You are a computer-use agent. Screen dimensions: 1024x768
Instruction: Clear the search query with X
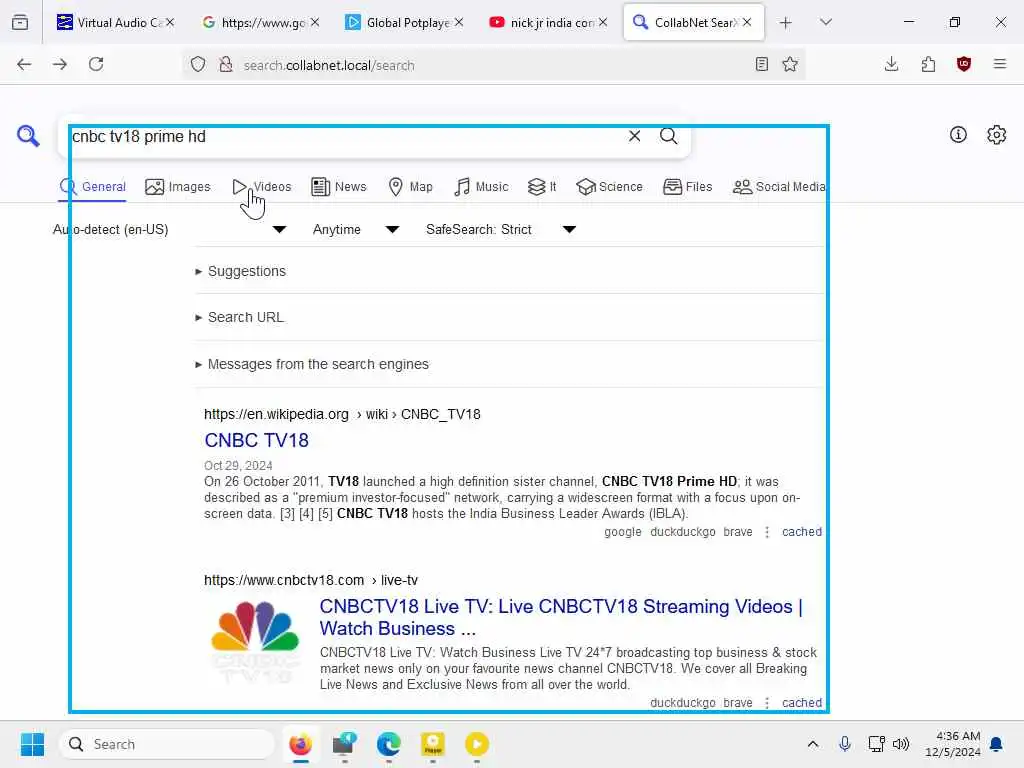(634, 136)
